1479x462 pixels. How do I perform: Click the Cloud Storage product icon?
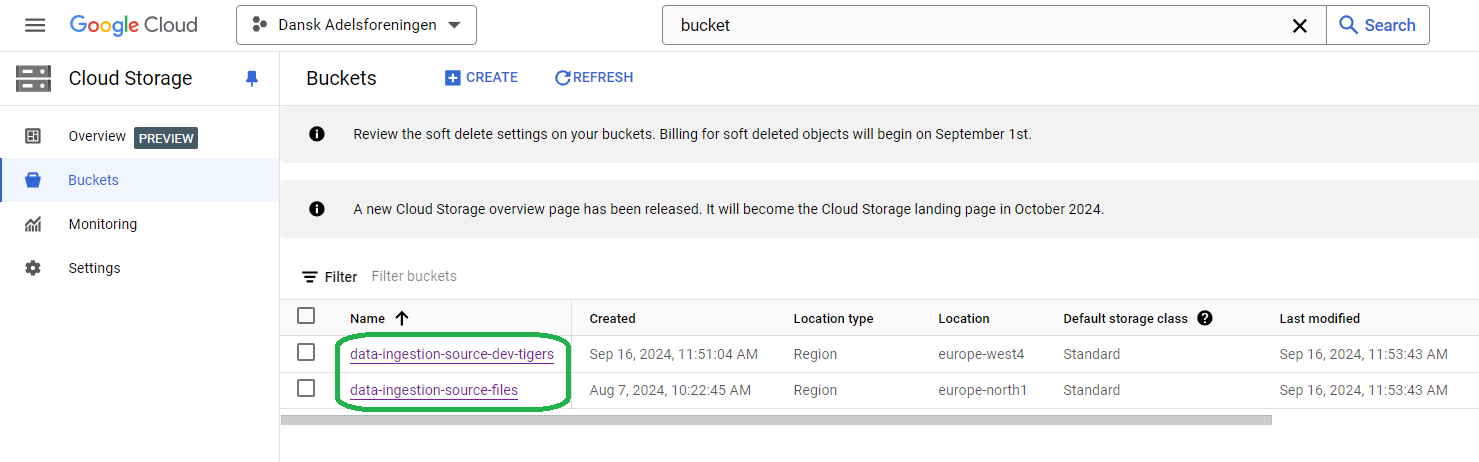tap(33, 78)
